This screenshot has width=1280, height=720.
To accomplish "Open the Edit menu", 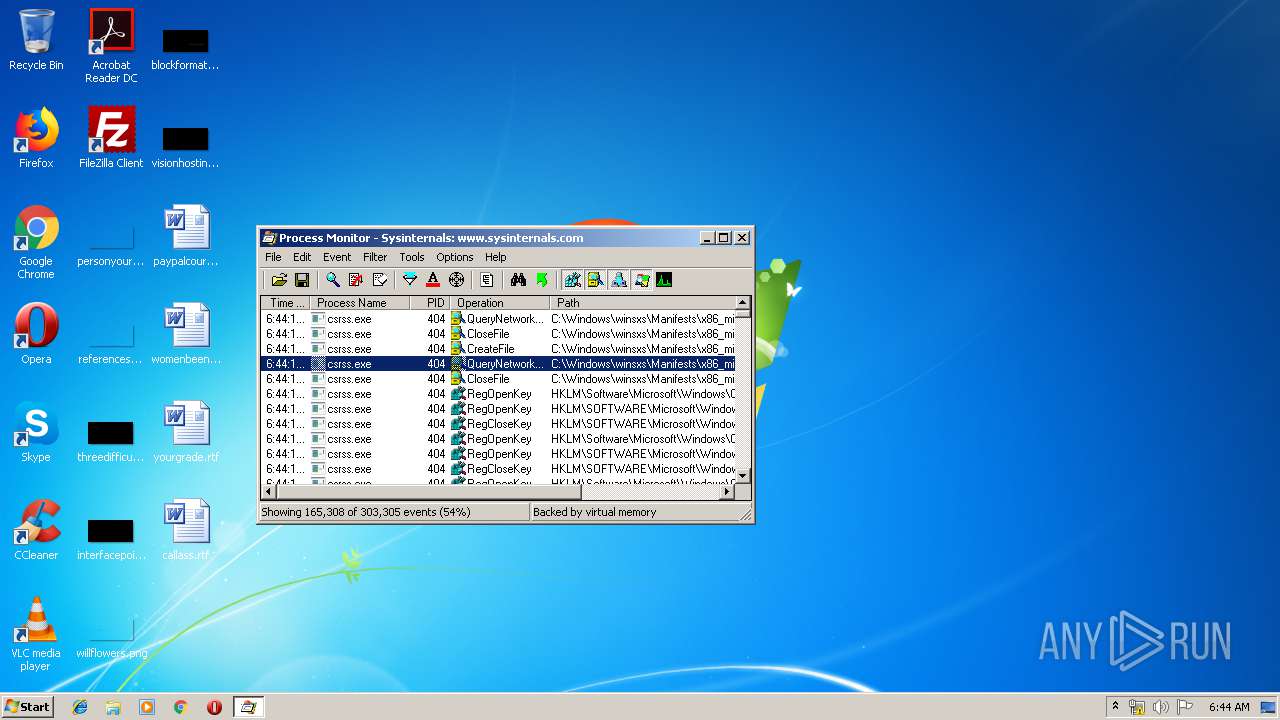I will click(x=301, y=257).
